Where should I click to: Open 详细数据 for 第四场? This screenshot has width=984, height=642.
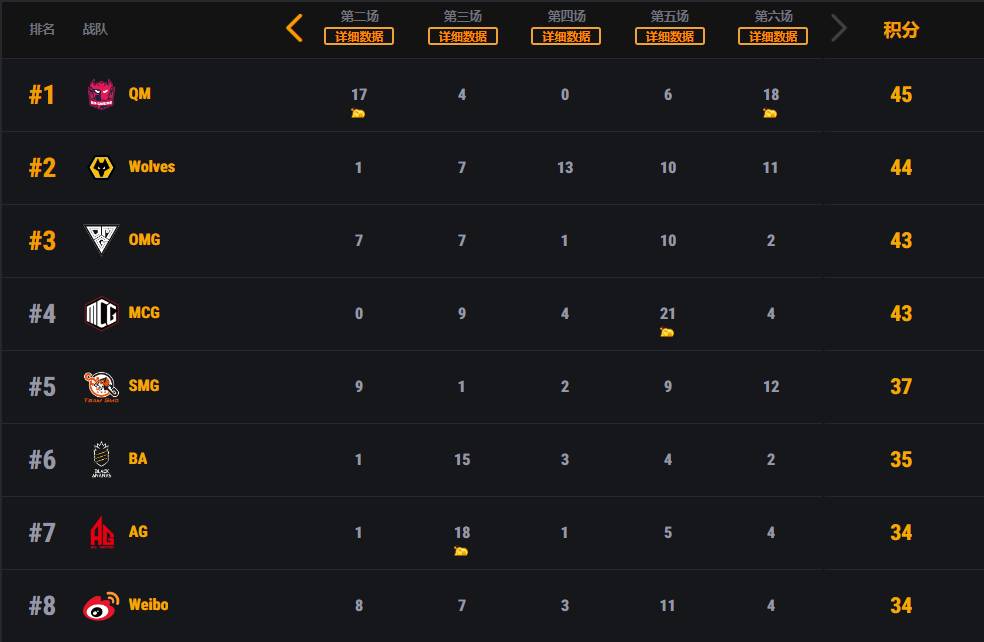(x=566, y=36)
